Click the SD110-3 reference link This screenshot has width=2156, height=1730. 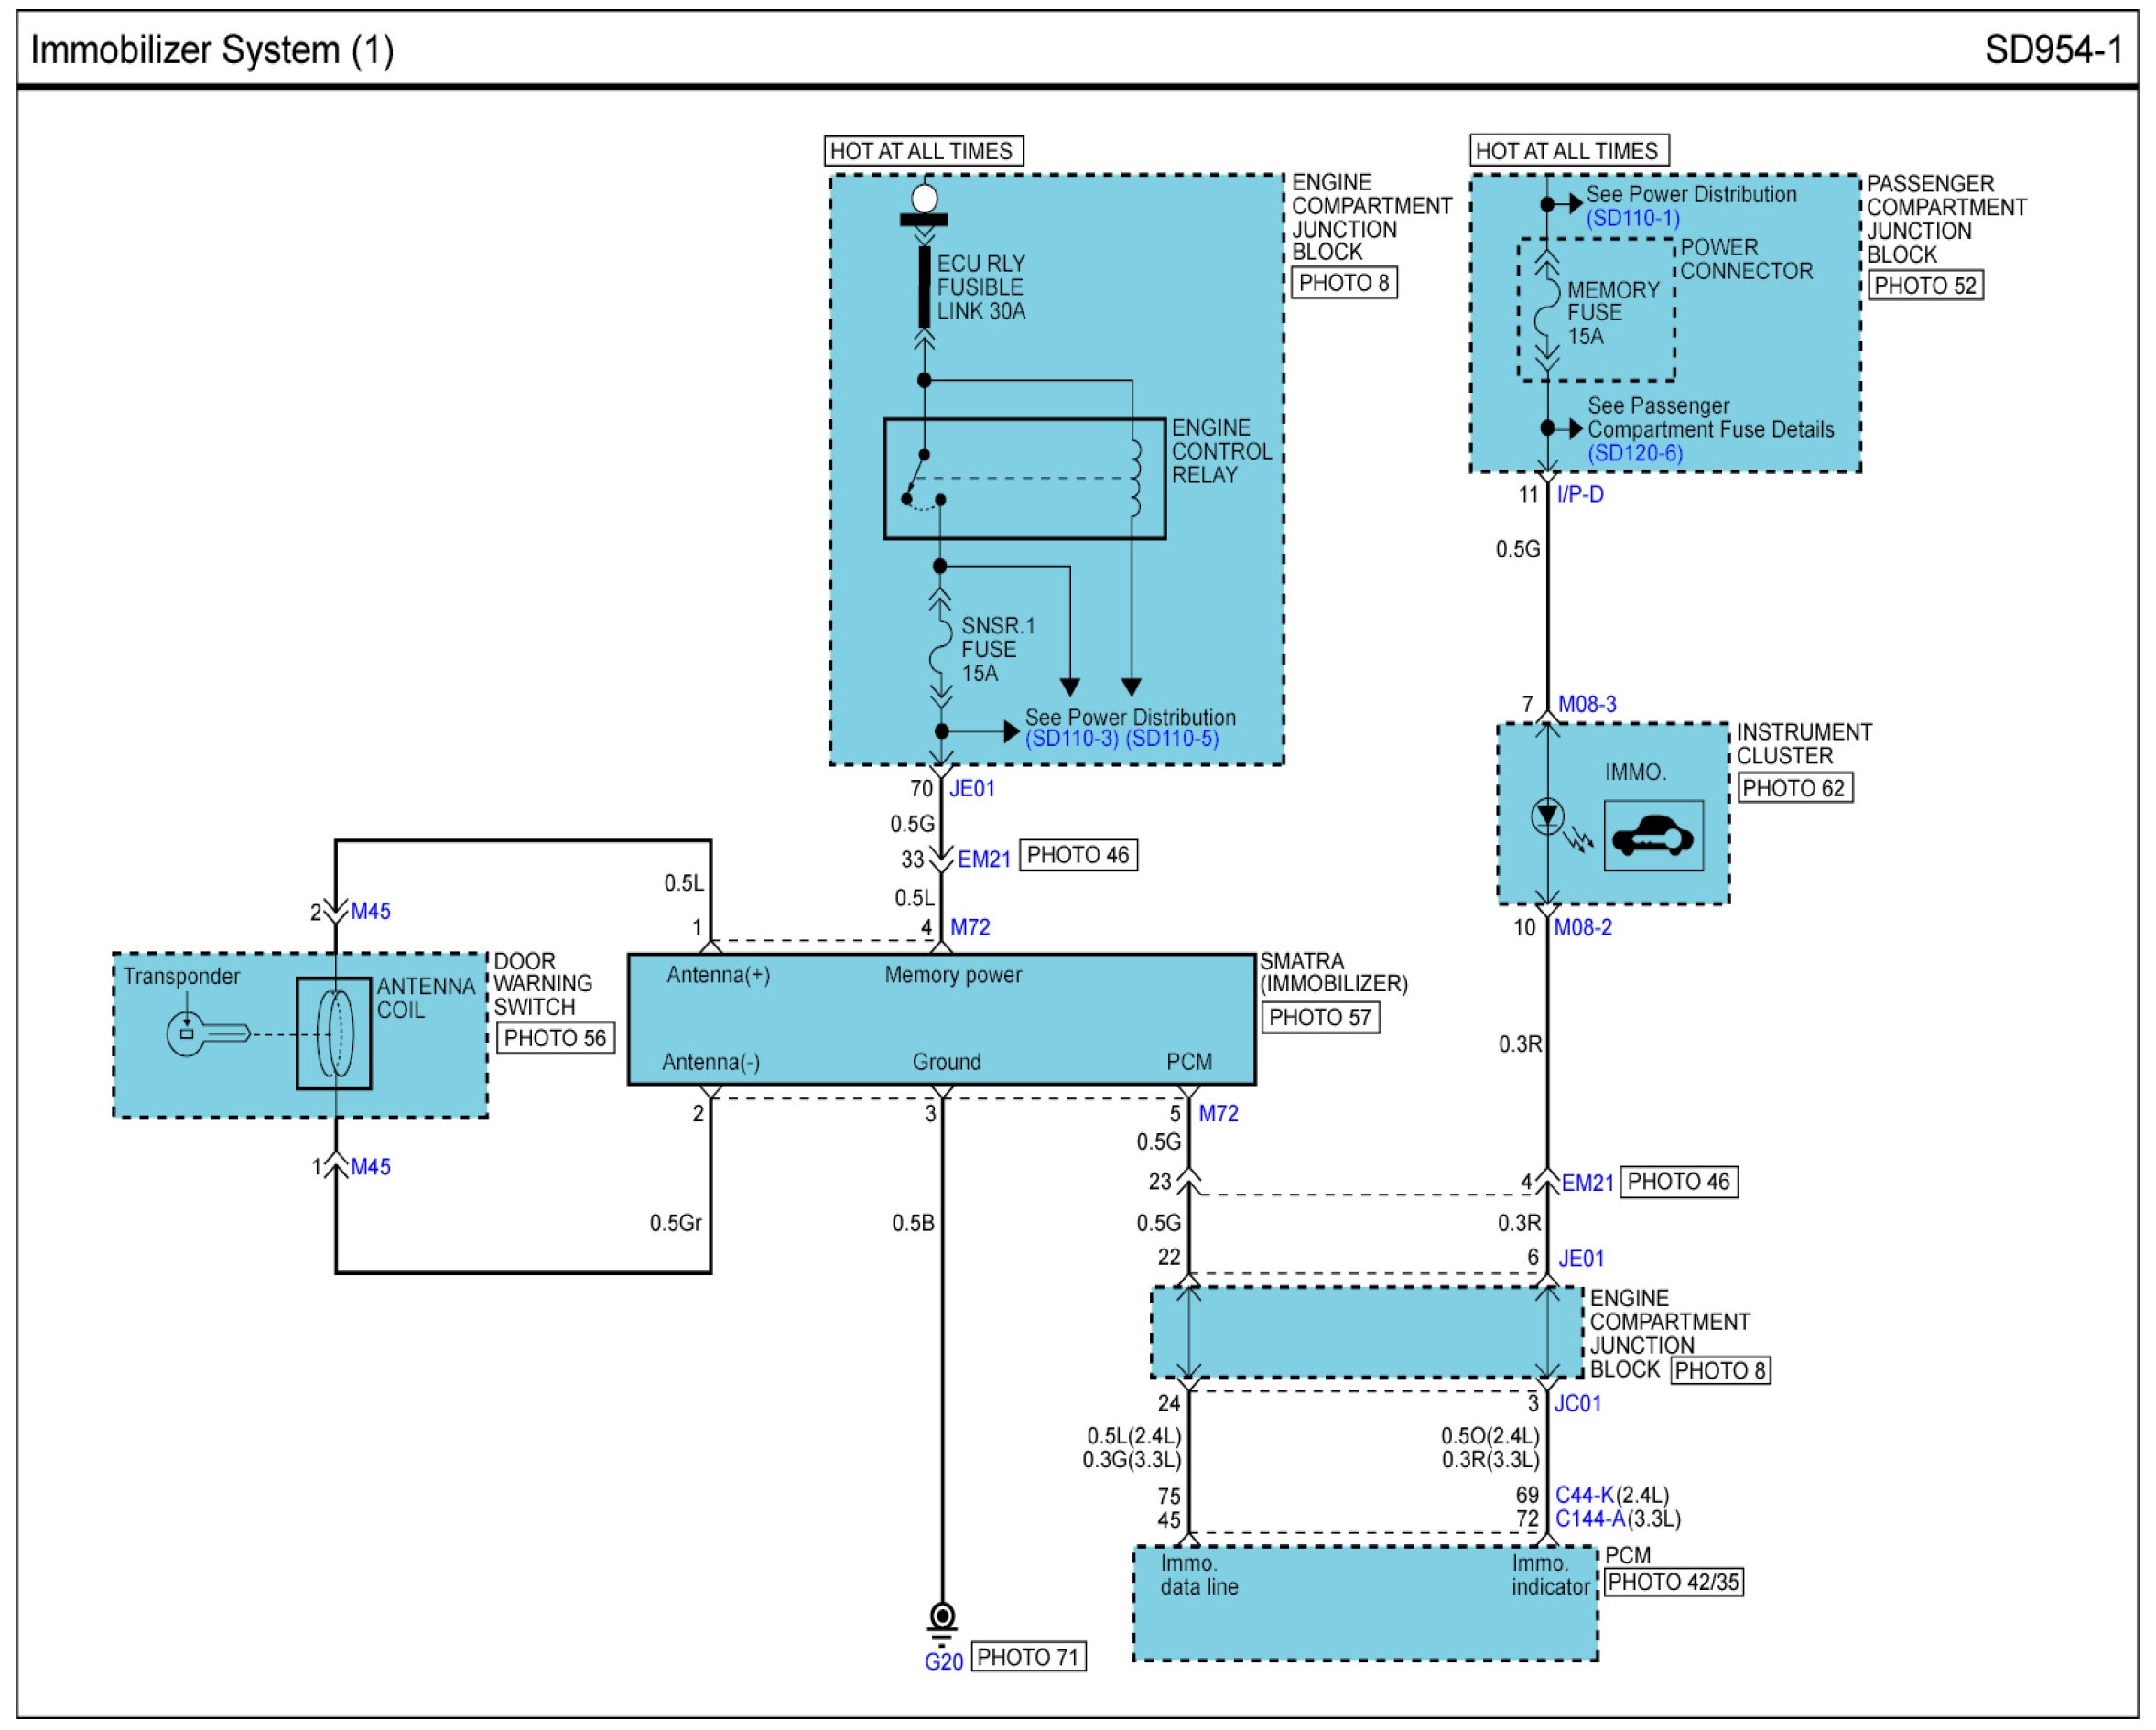[x=1071, y=739]
